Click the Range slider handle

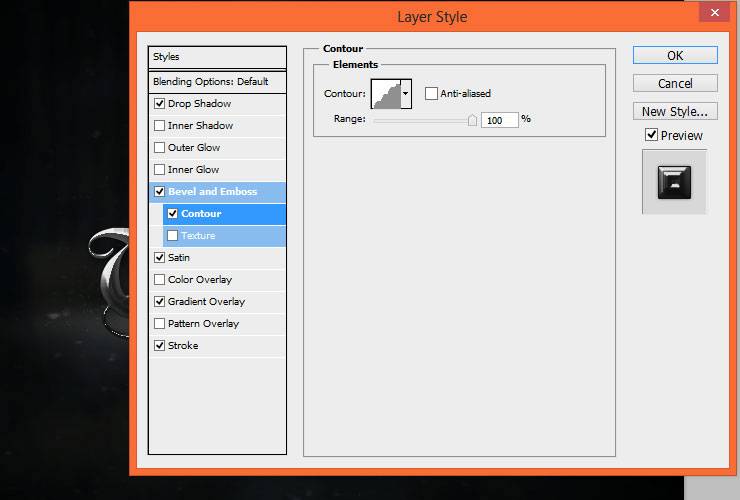click(472, 120)
